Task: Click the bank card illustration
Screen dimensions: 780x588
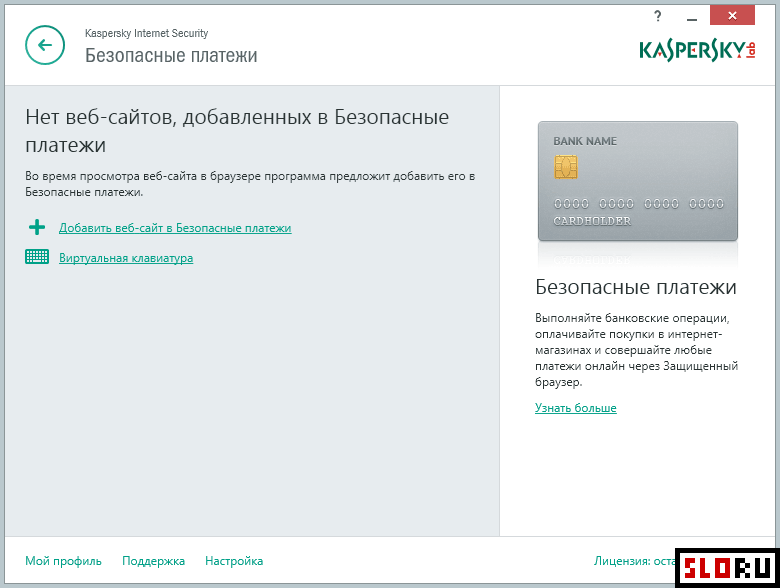Action: pyautogui.click(x=638, y=181)
